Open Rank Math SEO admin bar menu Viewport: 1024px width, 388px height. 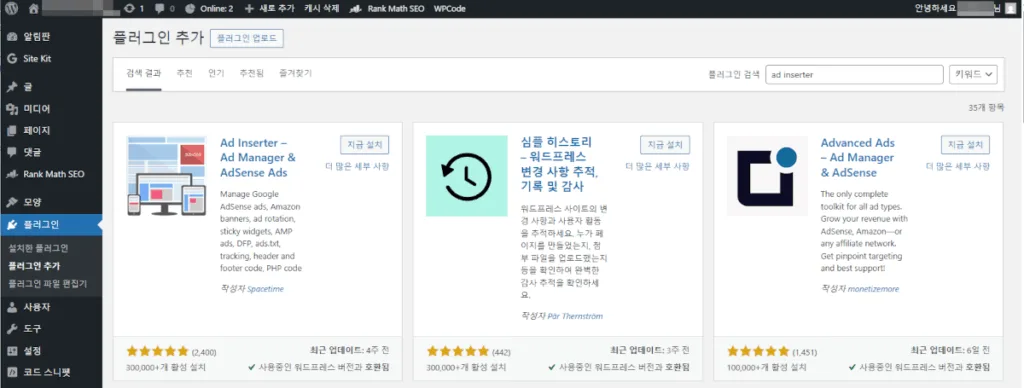coord(387,8)
